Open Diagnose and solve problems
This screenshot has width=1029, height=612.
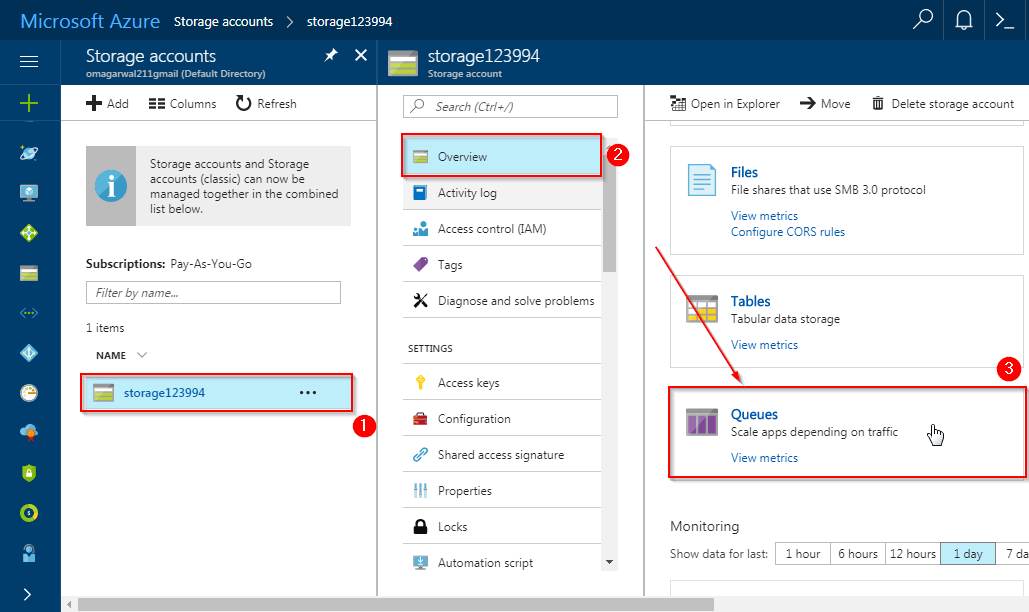click(501, 301)
